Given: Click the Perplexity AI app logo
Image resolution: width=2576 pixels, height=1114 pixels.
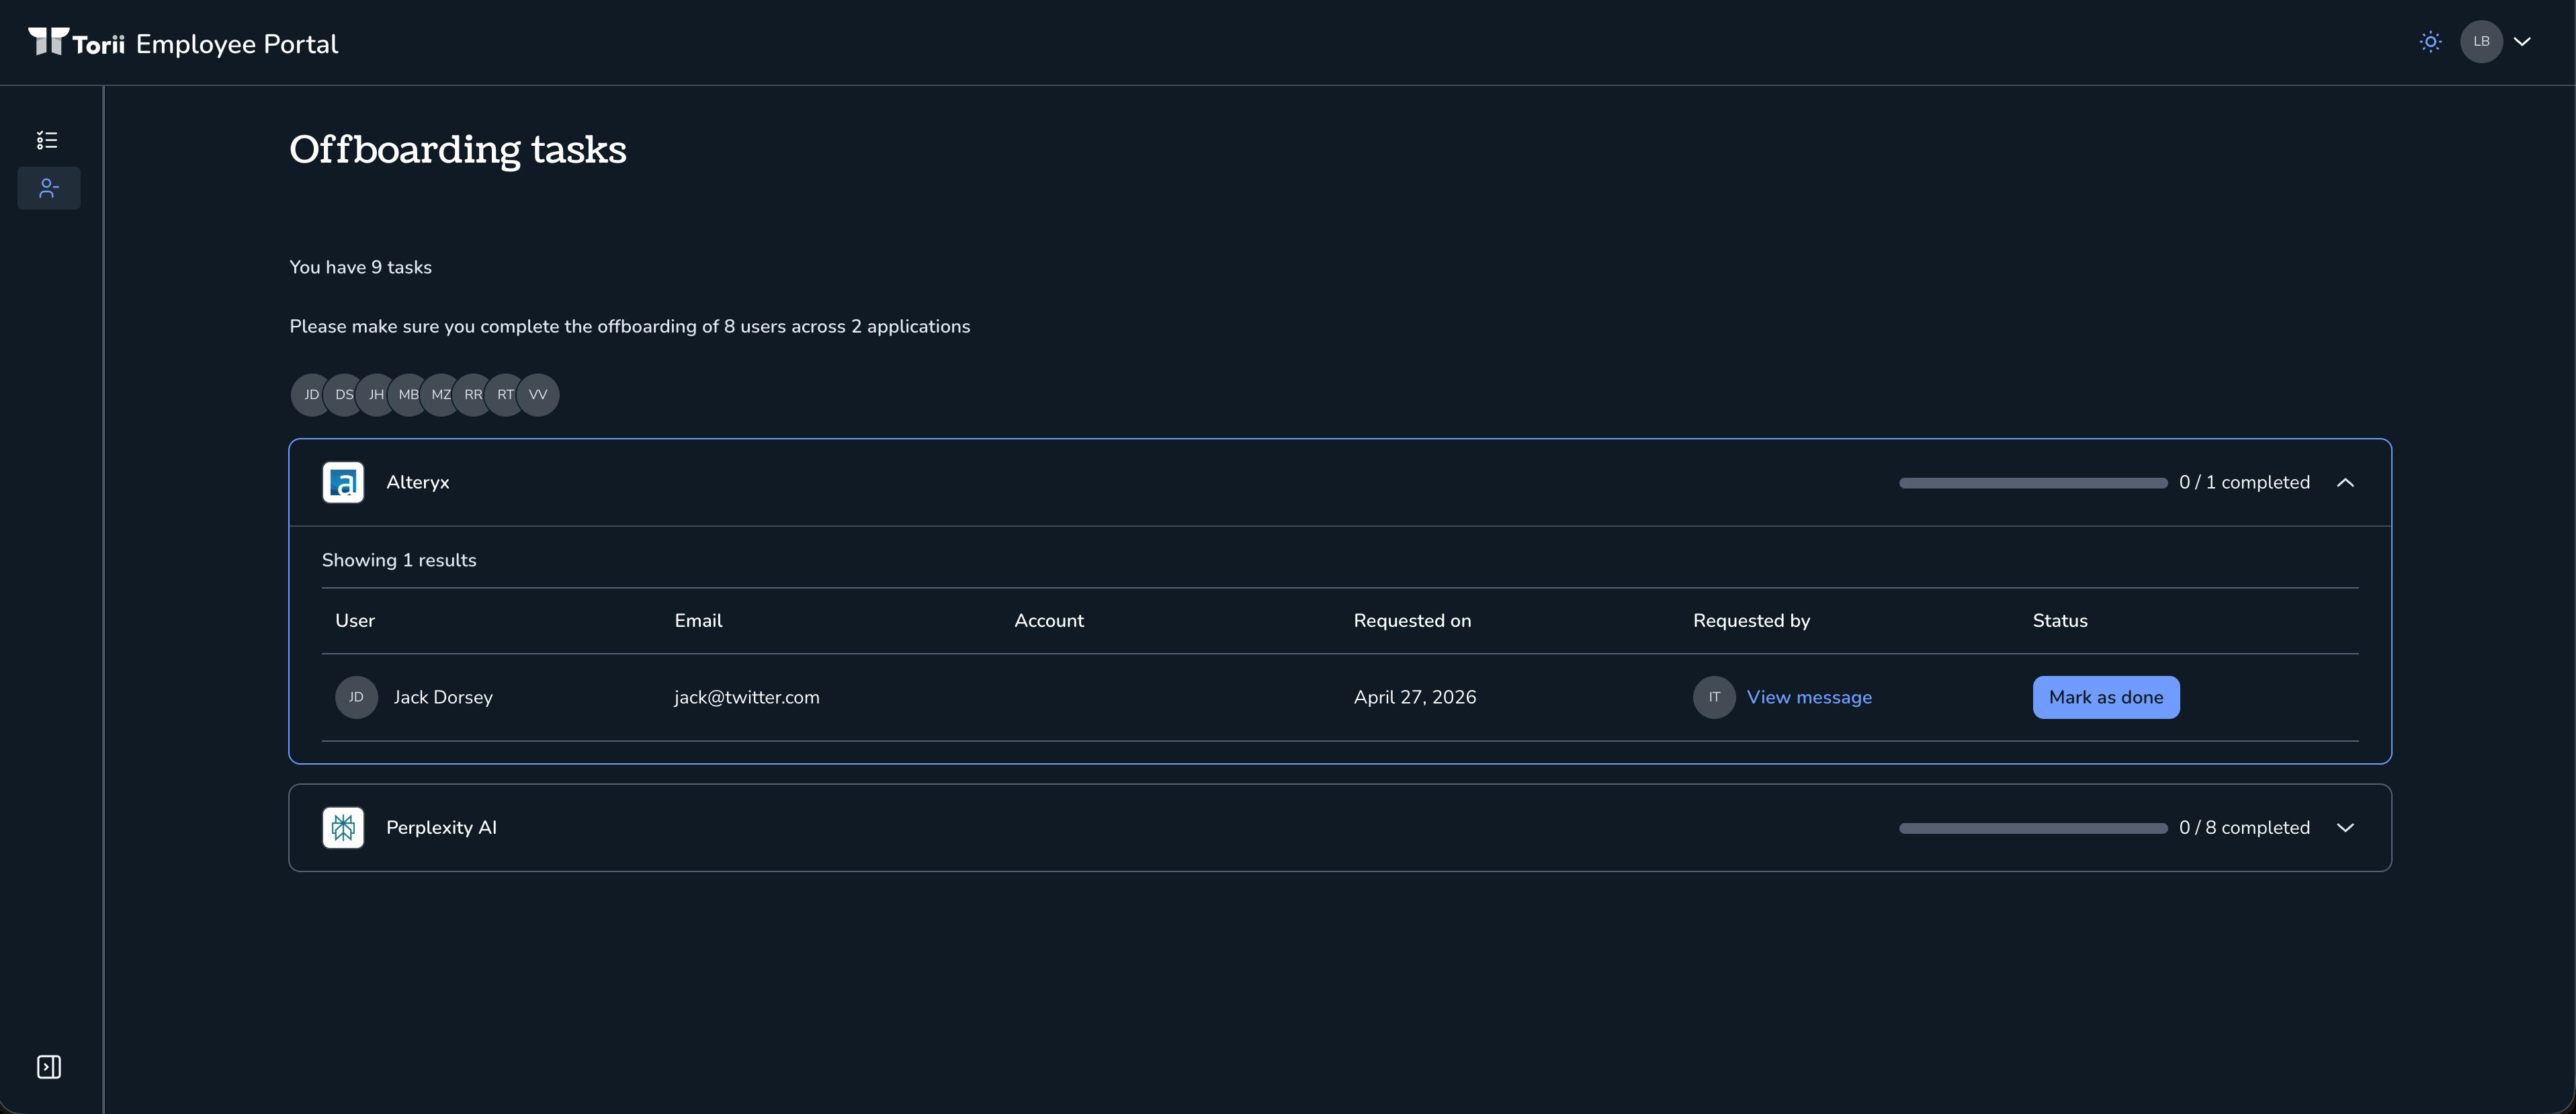Looking at the screenshot, I should click(x=343, y=828).
